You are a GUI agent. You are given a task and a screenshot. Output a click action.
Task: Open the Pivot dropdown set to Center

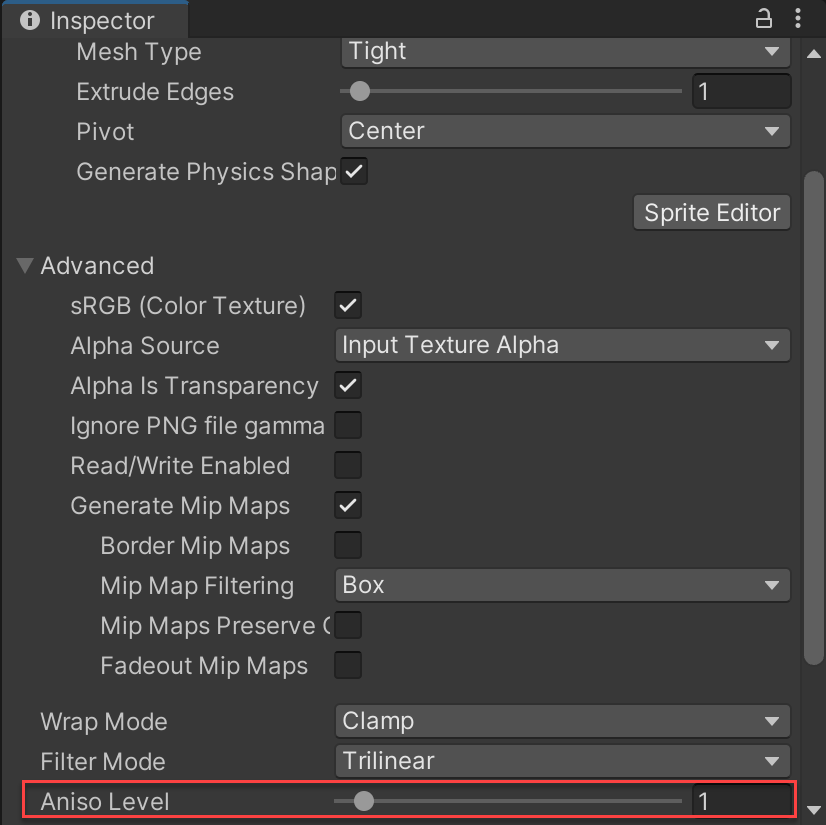point(565,131)
